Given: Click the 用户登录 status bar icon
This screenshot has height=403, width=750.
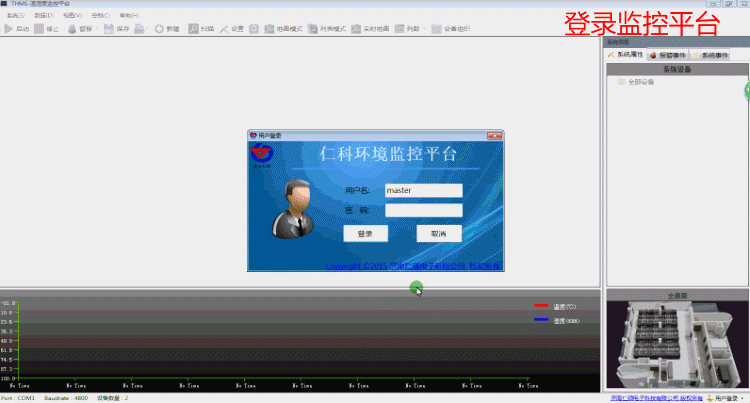Looking at the screenshot, I should coord(710,398).
